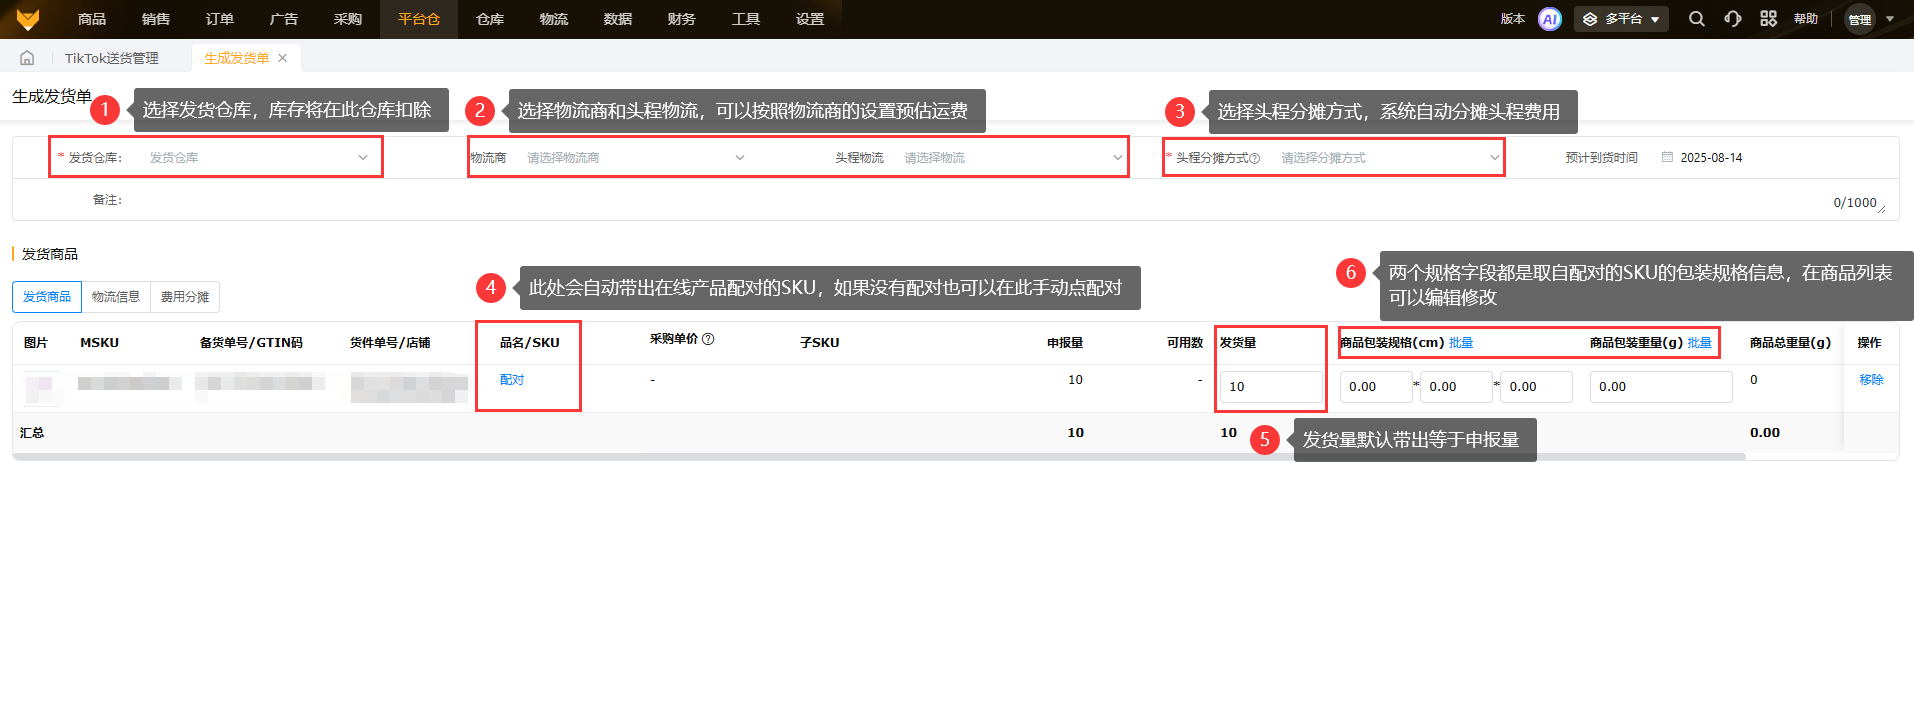Screen dimensions: 1914x707
Task: Open the 商品 menu
Action: 92,19
